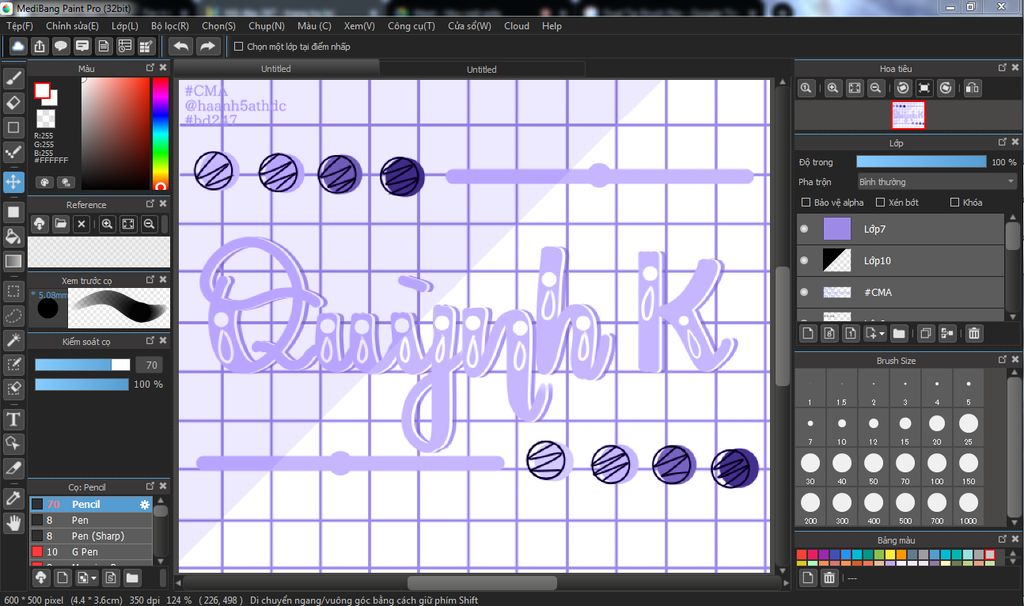Toggle the 'Bảo vệ alpha' checkbox

[x=805, y=202]
